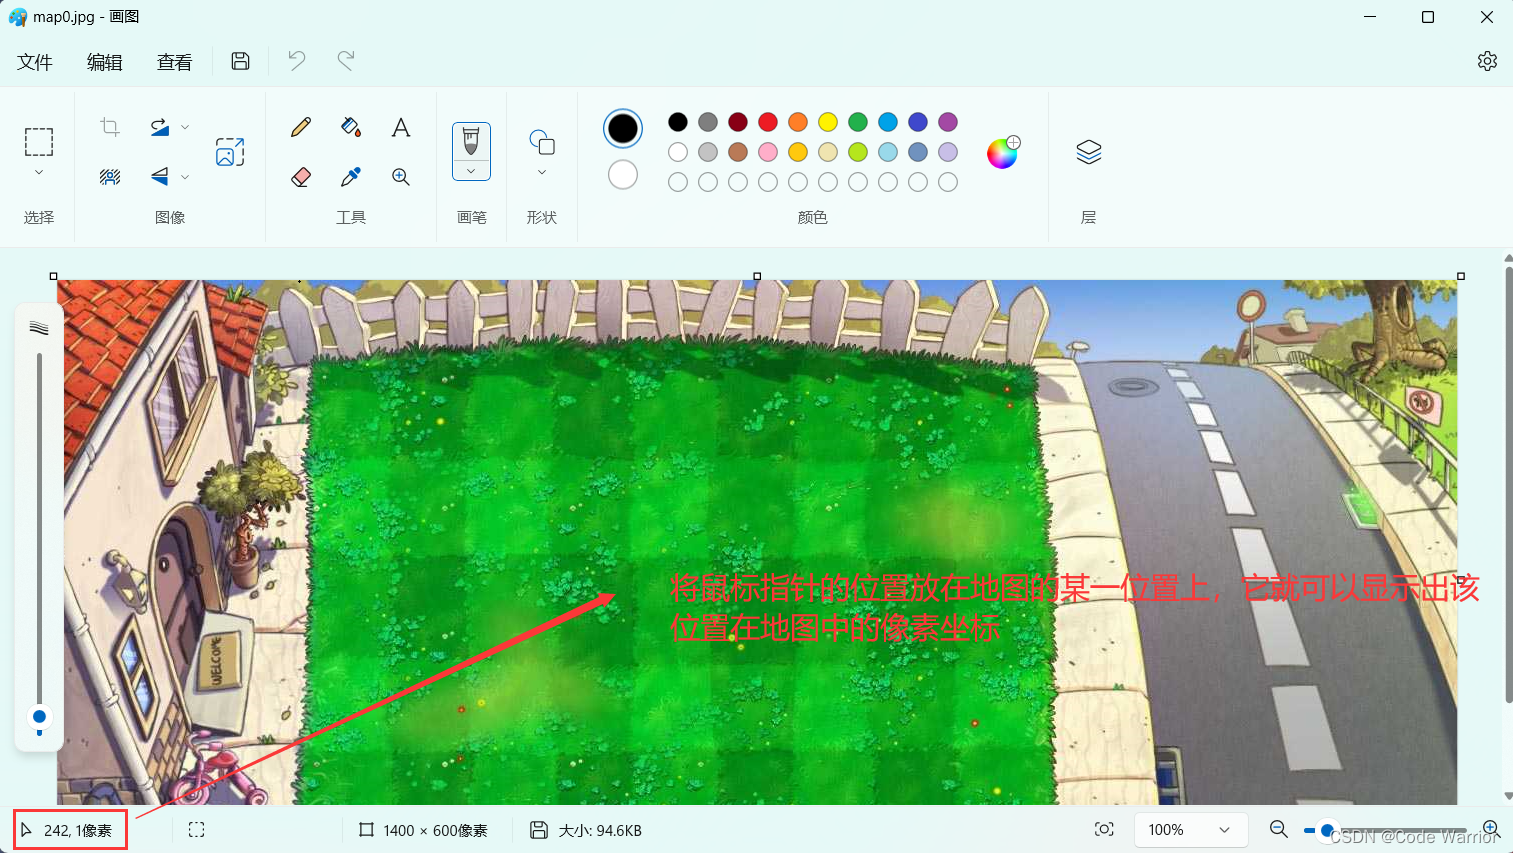The image size is (1513, 853).
Task: Expand the selection options chevron
Action: tap(39, 173)
